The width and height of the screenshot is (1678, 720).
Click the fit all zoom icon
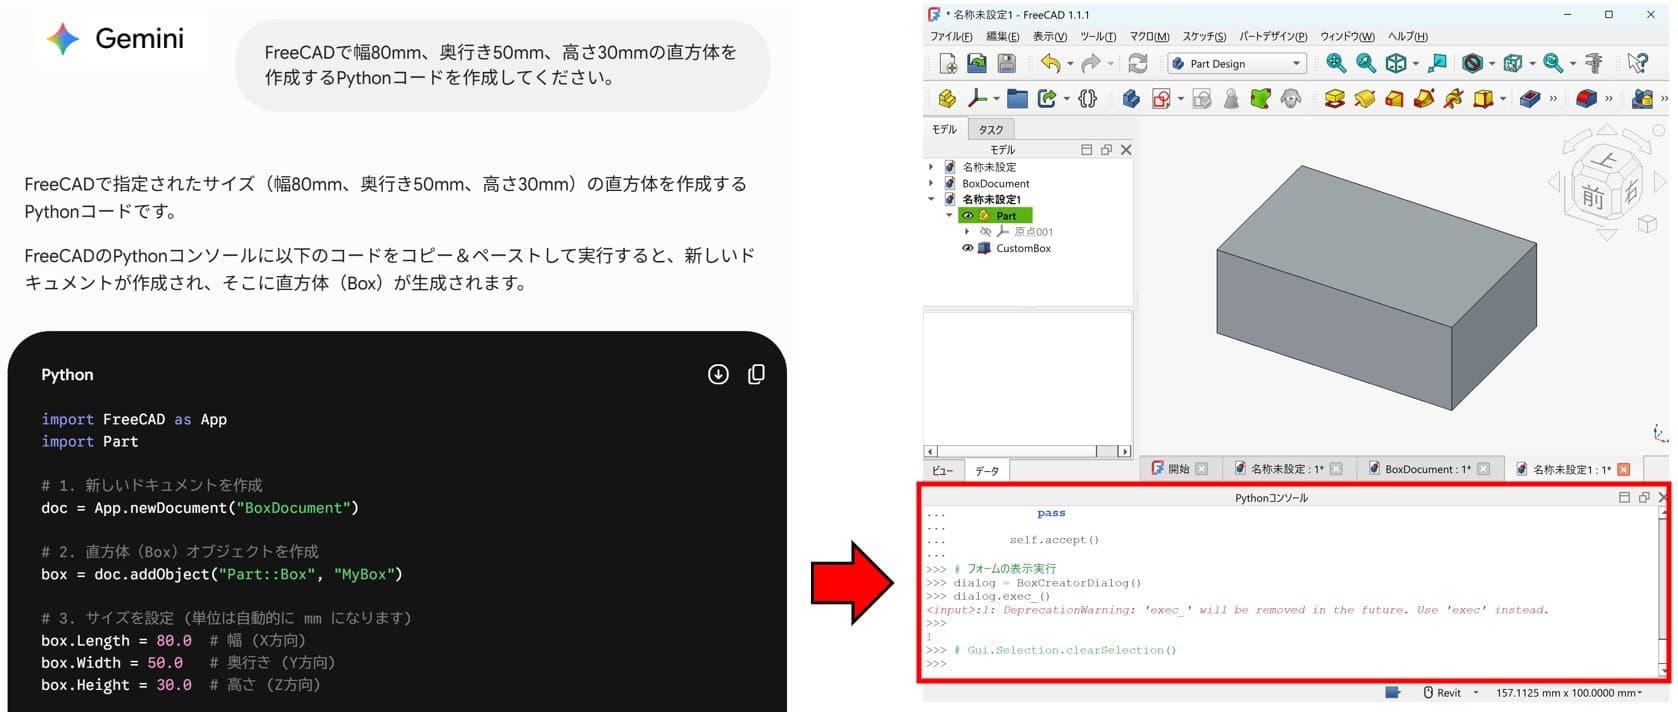pos(1336,64)
